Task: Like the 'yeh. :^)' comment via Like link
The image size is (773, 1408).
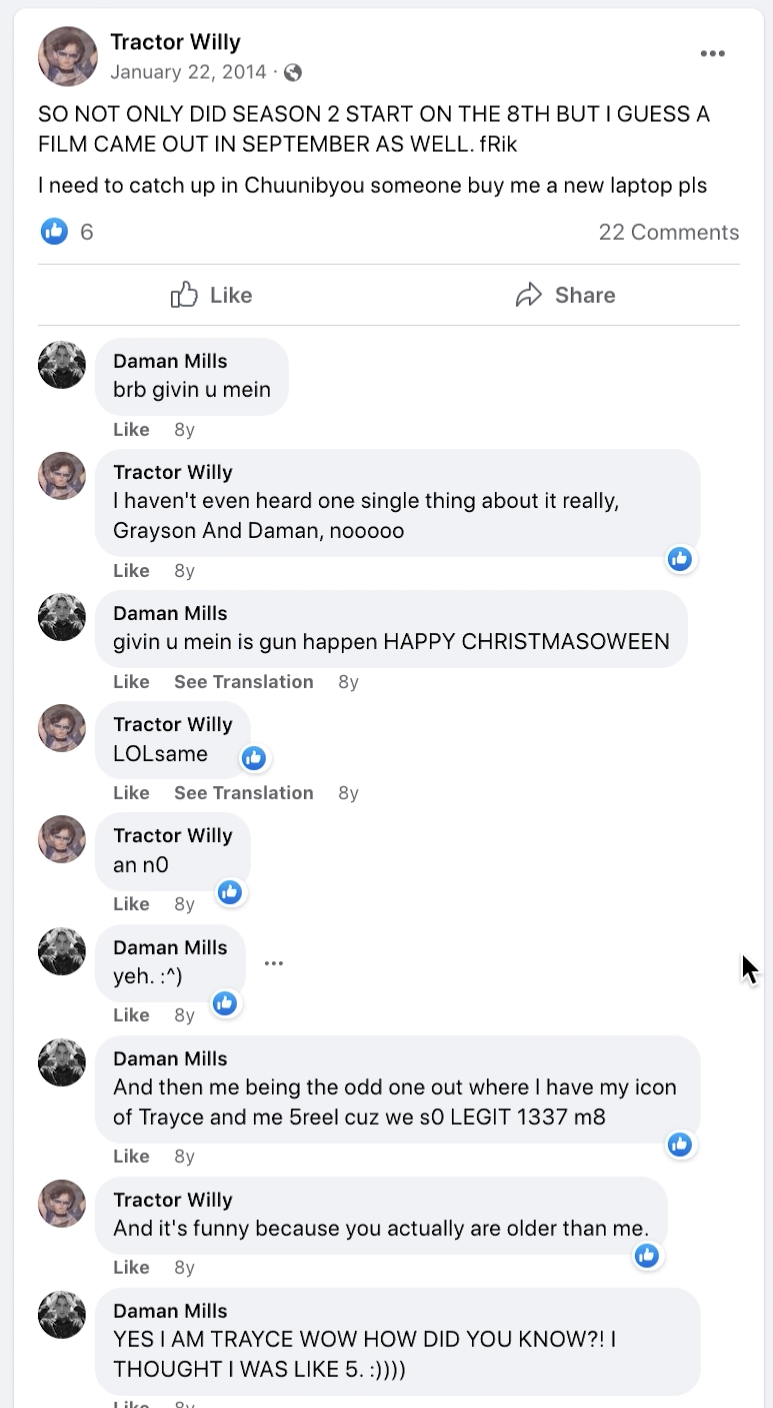Action: coord(131,1015)
